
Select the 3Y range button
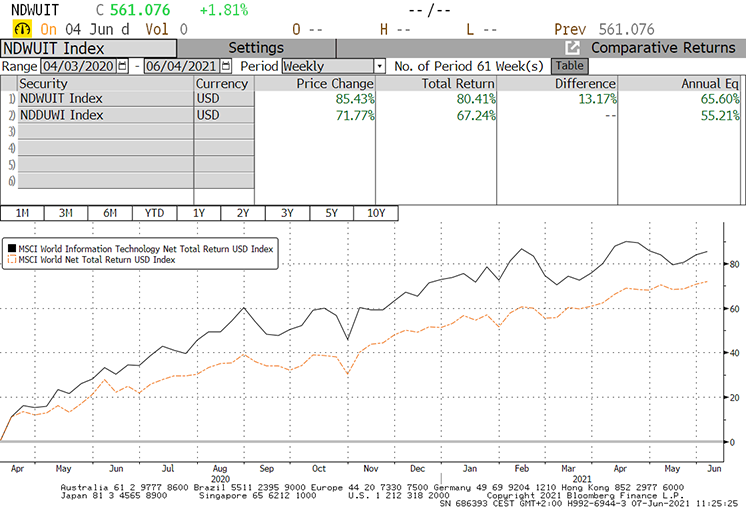tap(287, 213)
